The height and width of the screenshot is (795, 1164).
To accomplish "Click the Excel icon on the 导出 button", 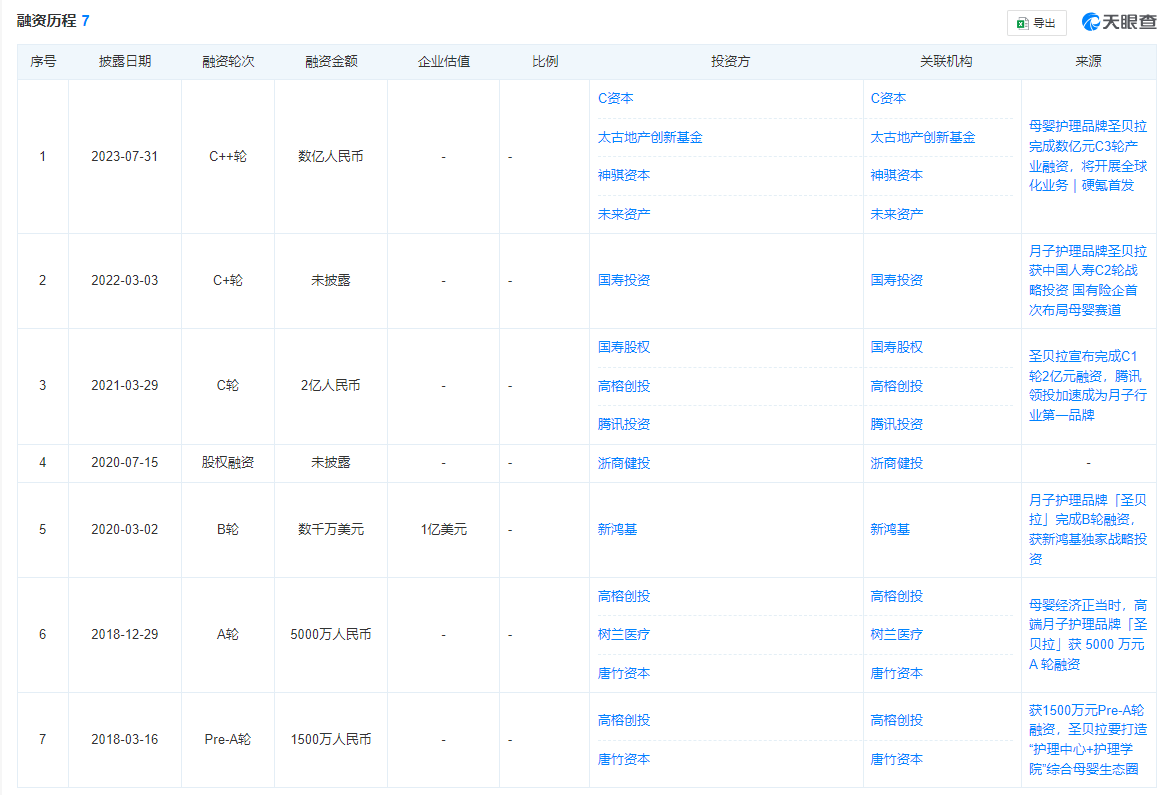I will (1022, 23).
